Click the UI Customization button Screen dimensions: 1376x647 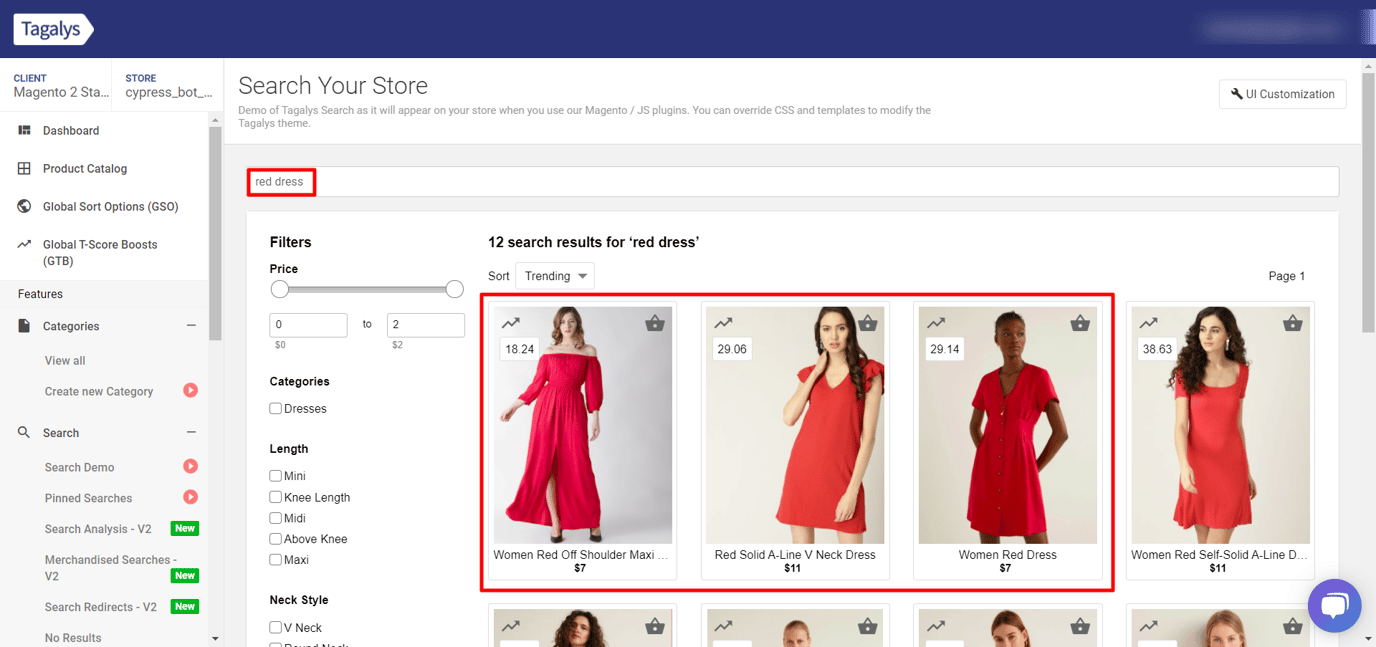(x=1283, y=94)
